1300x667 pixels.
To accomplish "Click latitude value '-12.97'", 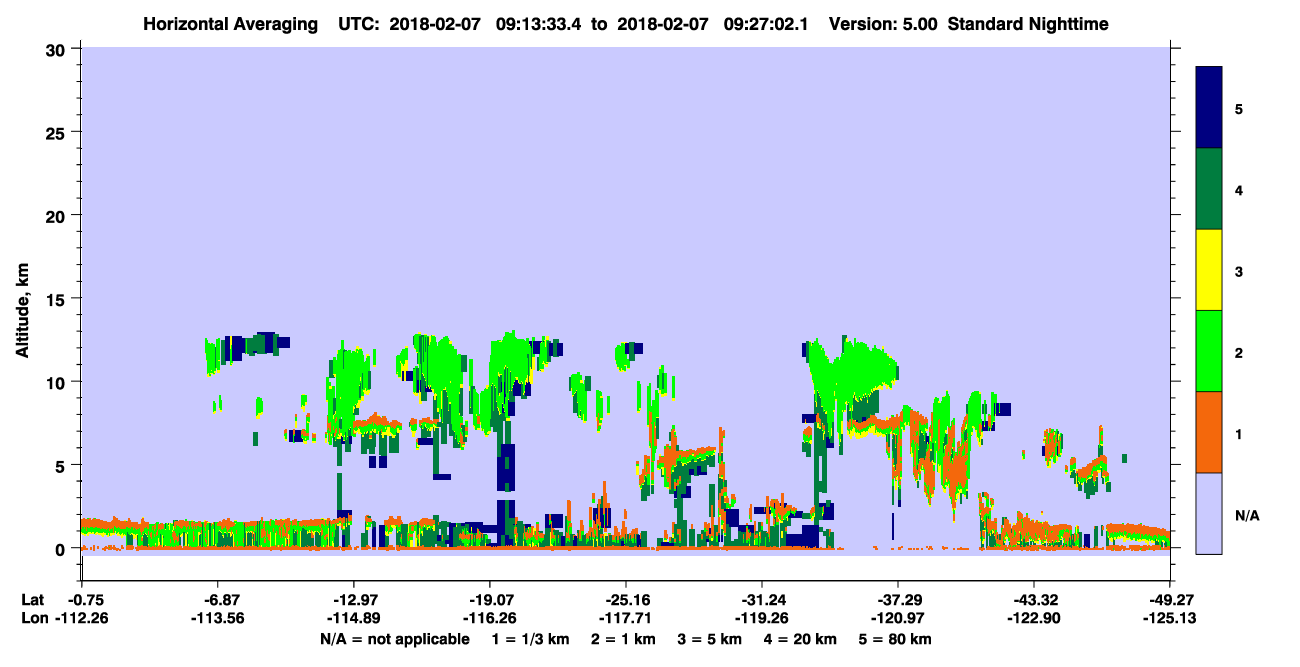I will 353,599.
